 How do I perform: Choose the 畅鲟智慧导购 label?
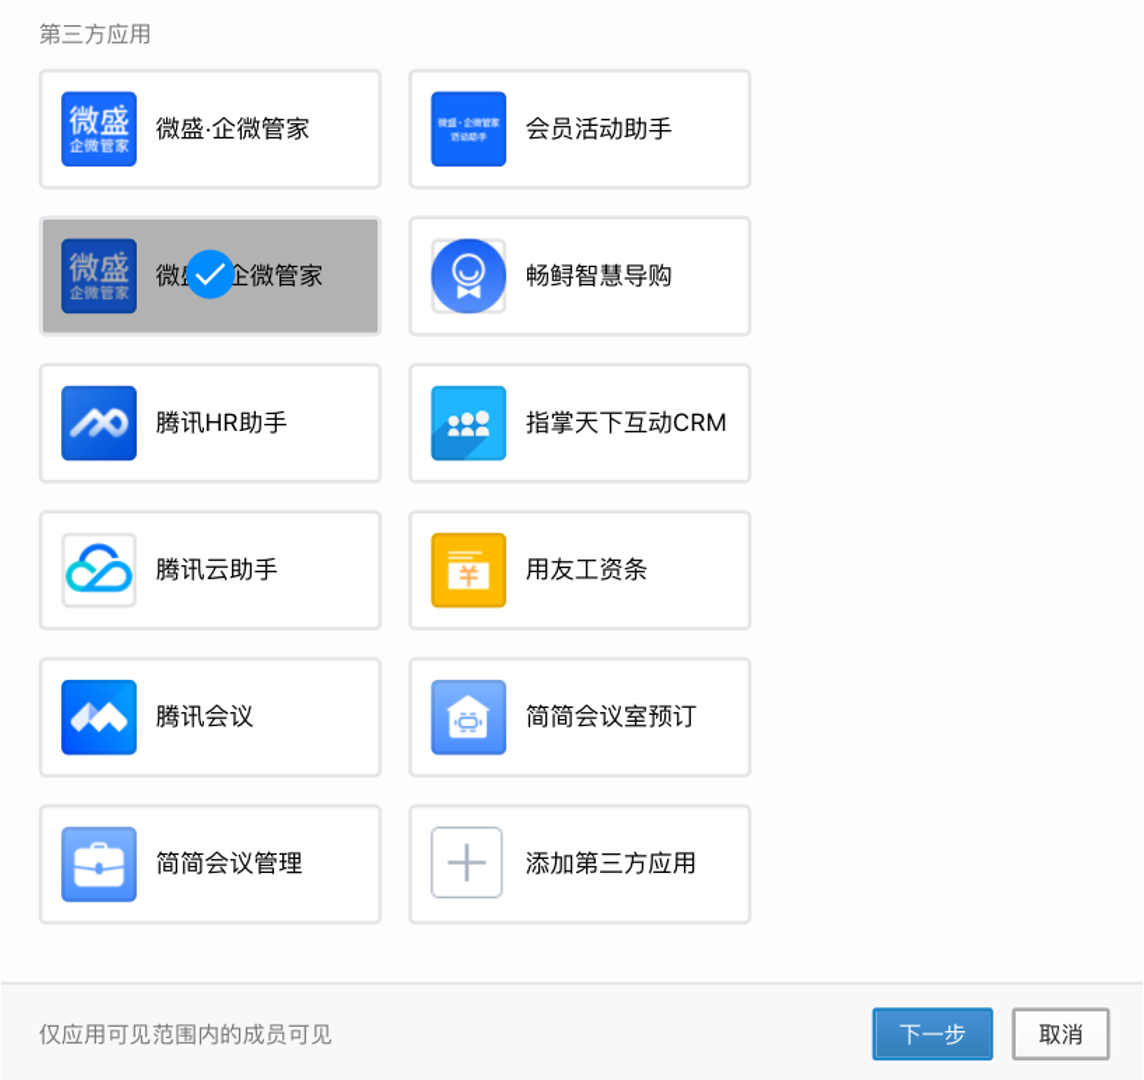pyautogui.click(x=599, y=276)
